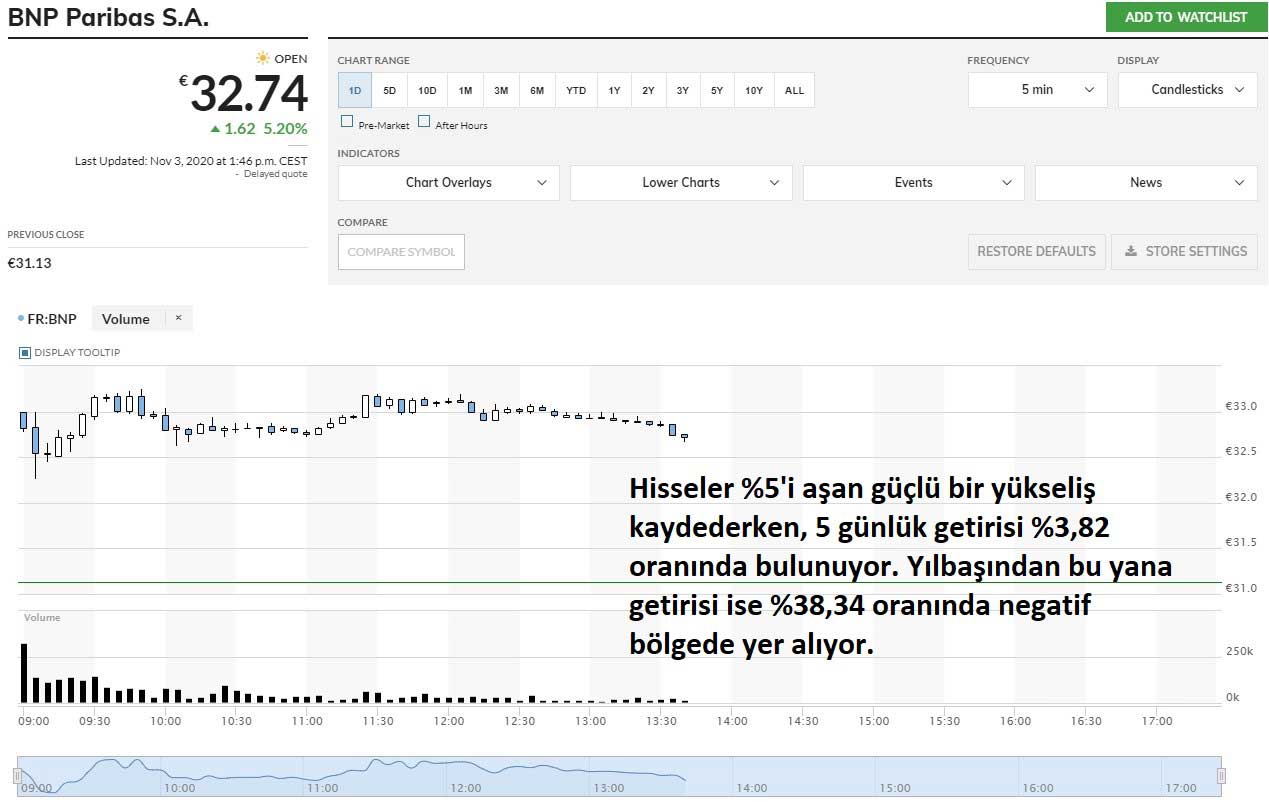The width and height of the screenshot is (1269, 802).
Task: Click the navigator mini chart area
Action: click(619, 776)
